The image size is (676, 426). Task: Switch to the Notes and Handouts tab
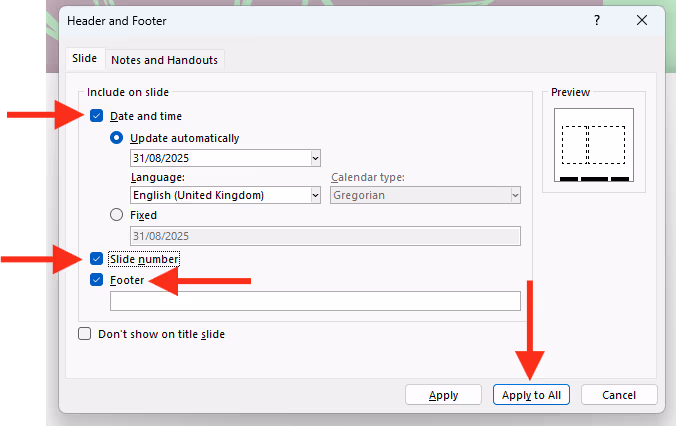point(163,60)
